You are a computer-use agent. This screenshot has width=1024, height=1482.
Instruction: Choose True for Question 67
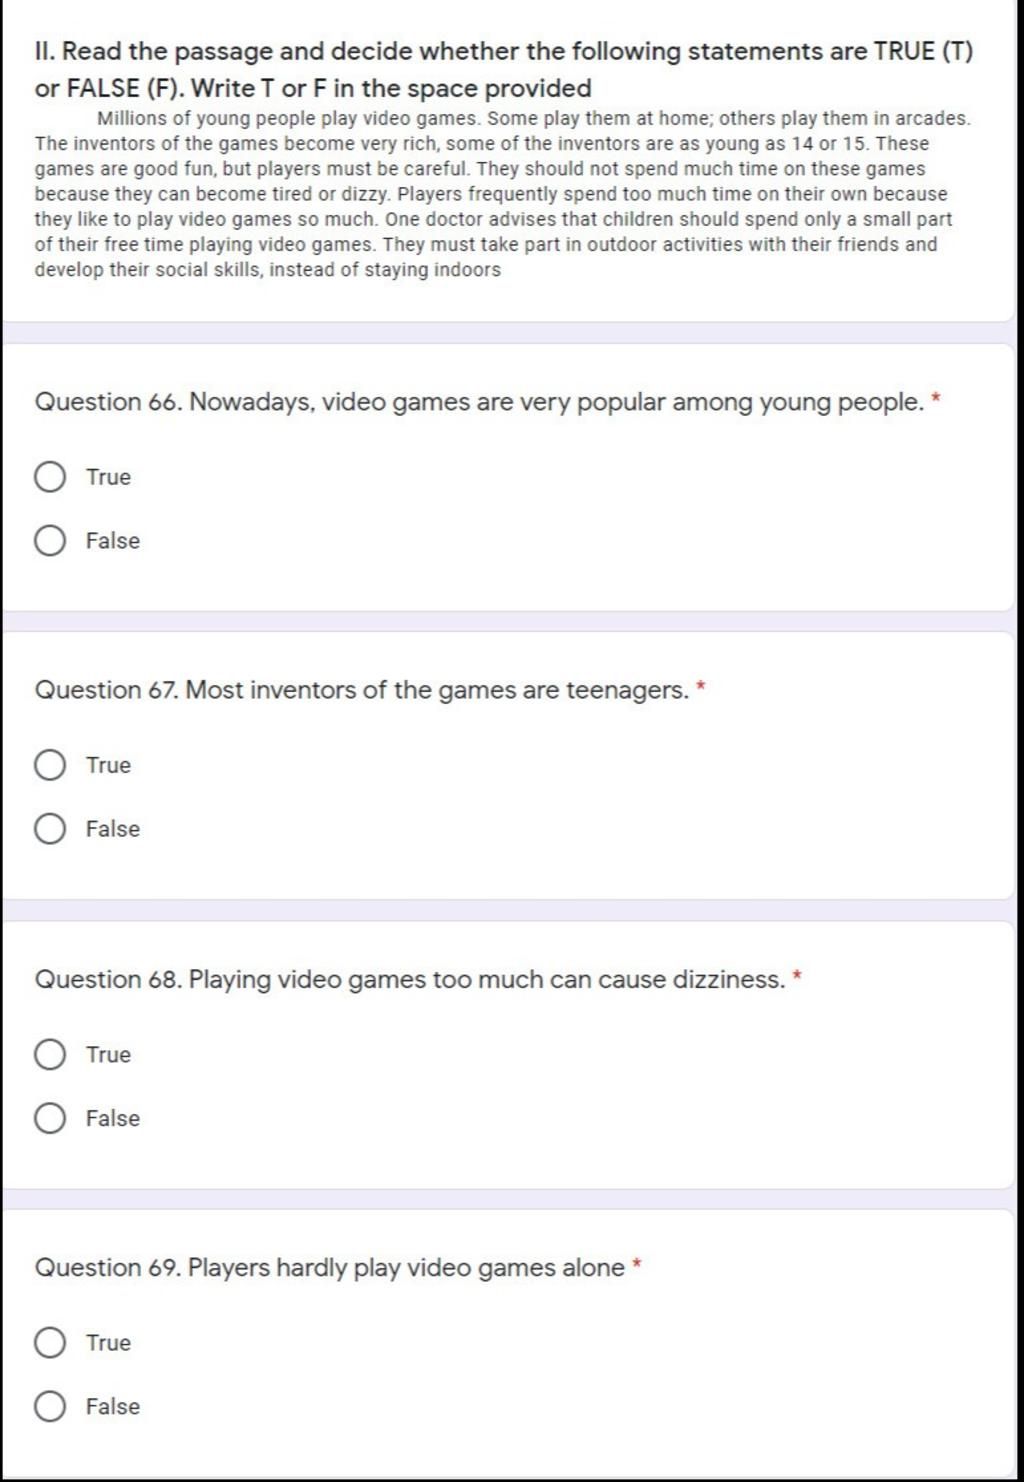coord(50,765)
